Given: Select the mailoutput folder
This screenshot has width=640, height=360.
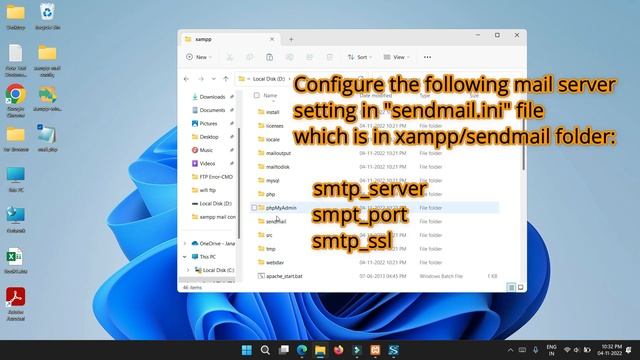Looking at the screenshot, I should tap(278, 153).
